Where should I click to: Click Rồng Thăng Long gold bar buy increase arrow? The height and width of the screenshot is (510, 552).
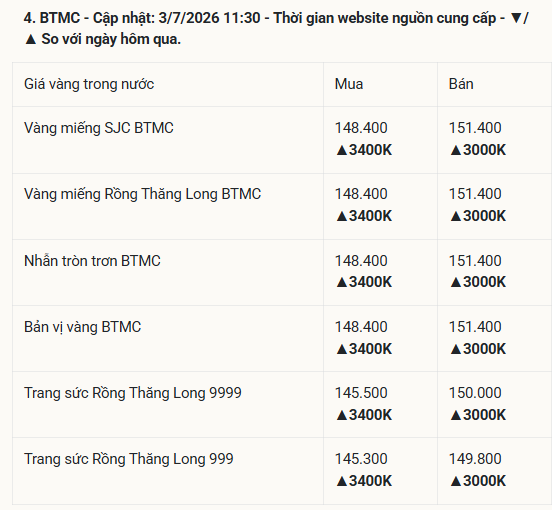click(364, 216)
